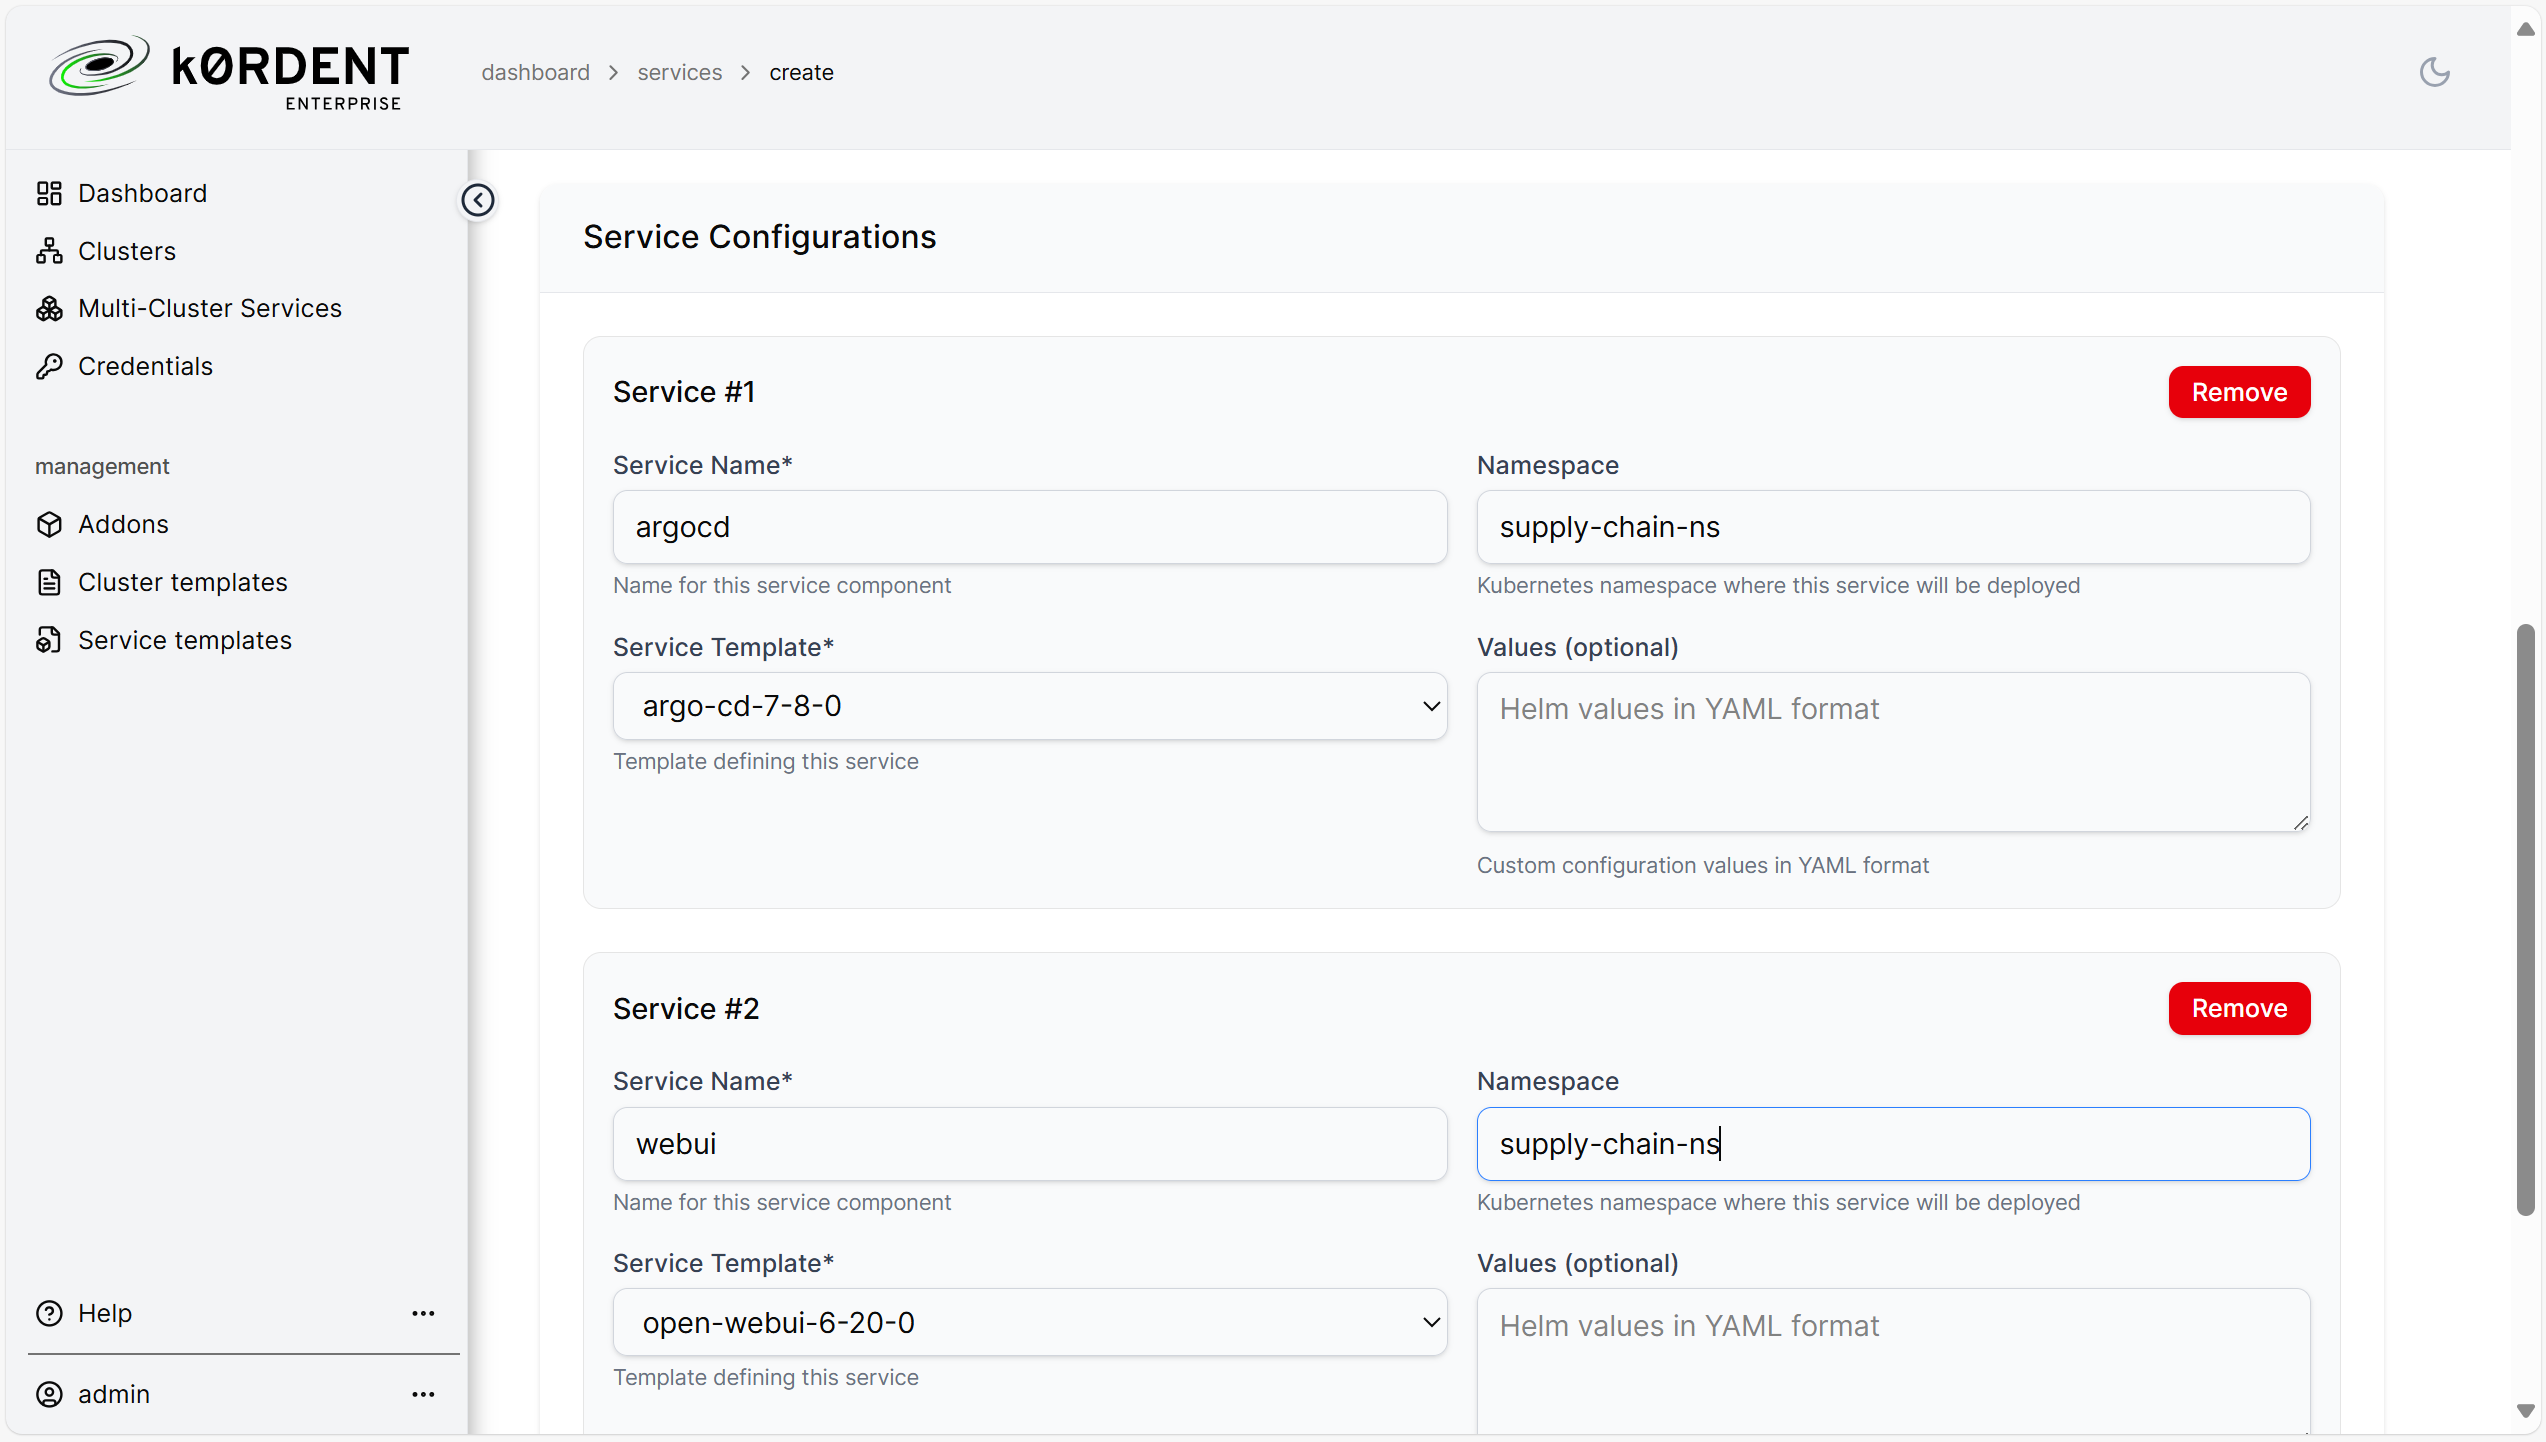Click the page vertical scrollbar thumb

pyautogui.click(x=2525, y=920)
